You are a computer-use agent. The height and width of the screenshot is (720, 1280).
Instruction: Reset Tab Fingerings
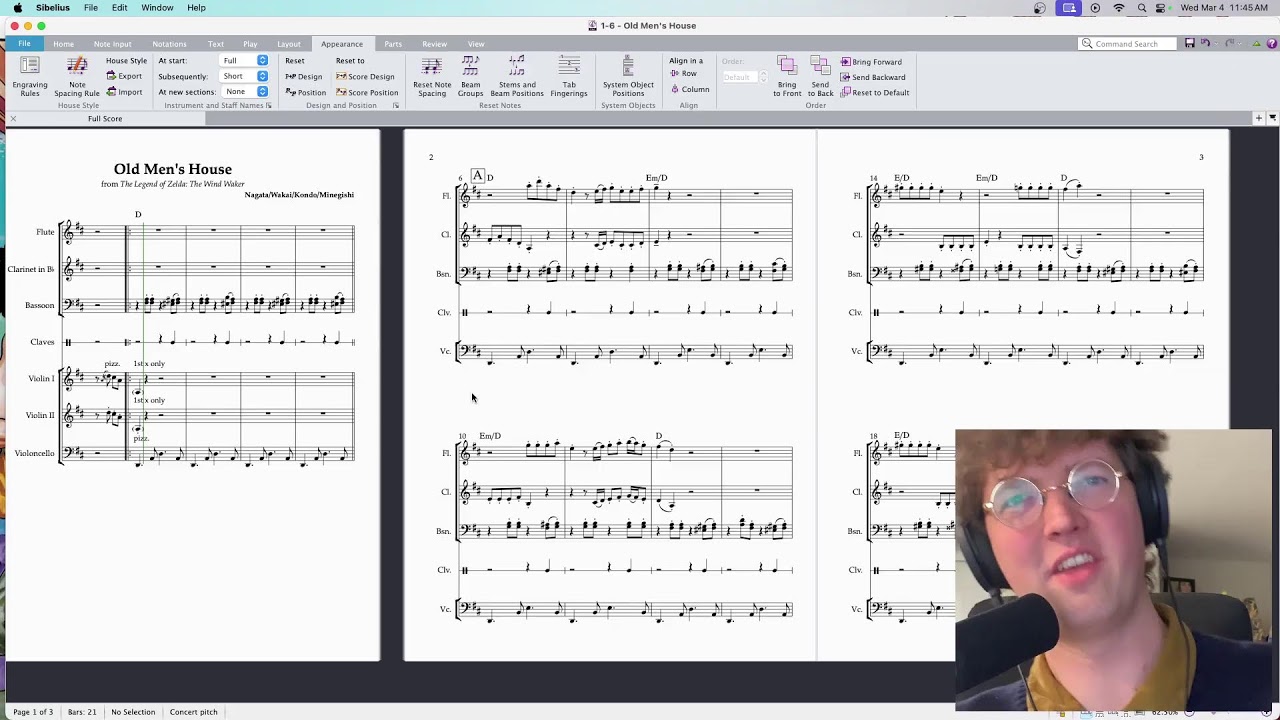tap(569, 76)
